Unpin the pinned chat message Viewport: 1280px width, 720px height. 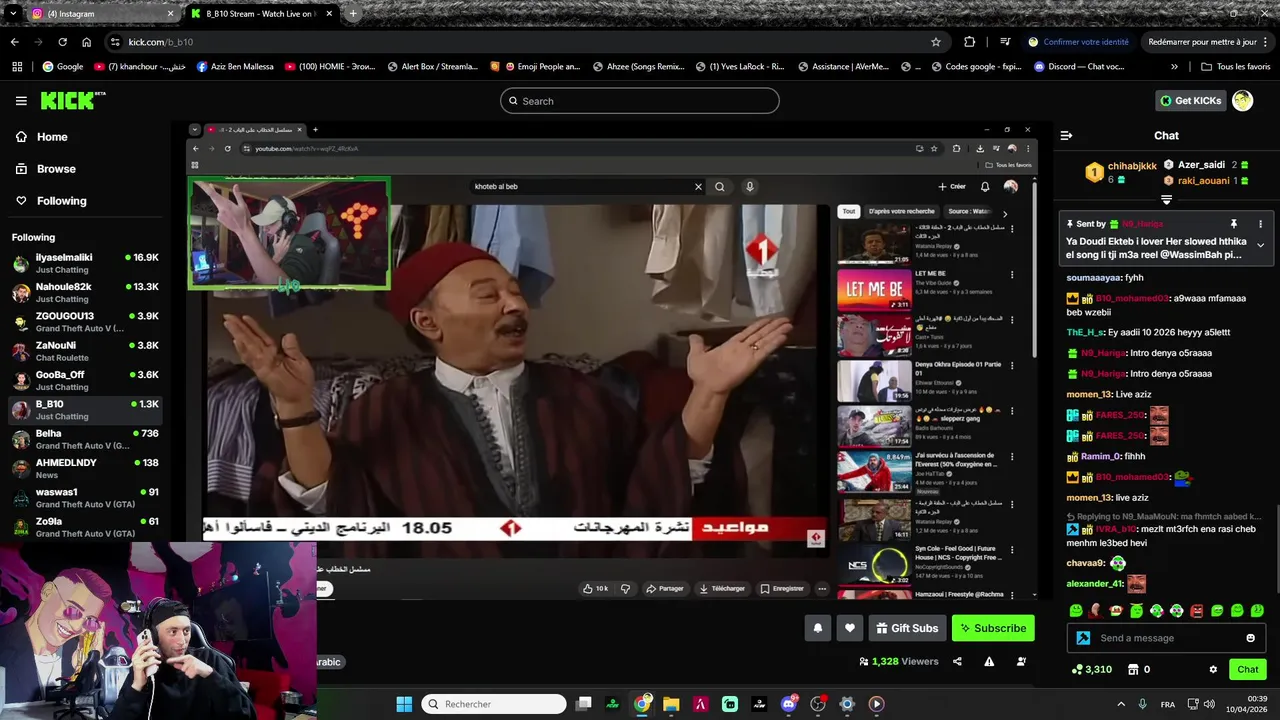click(x=1233, y=224)
